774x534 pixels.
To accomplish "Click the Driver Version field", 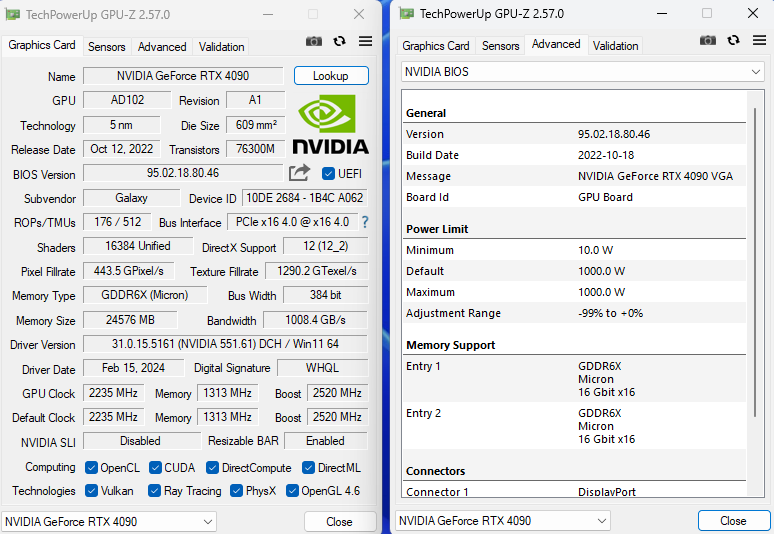I will (x=226, y=344).
